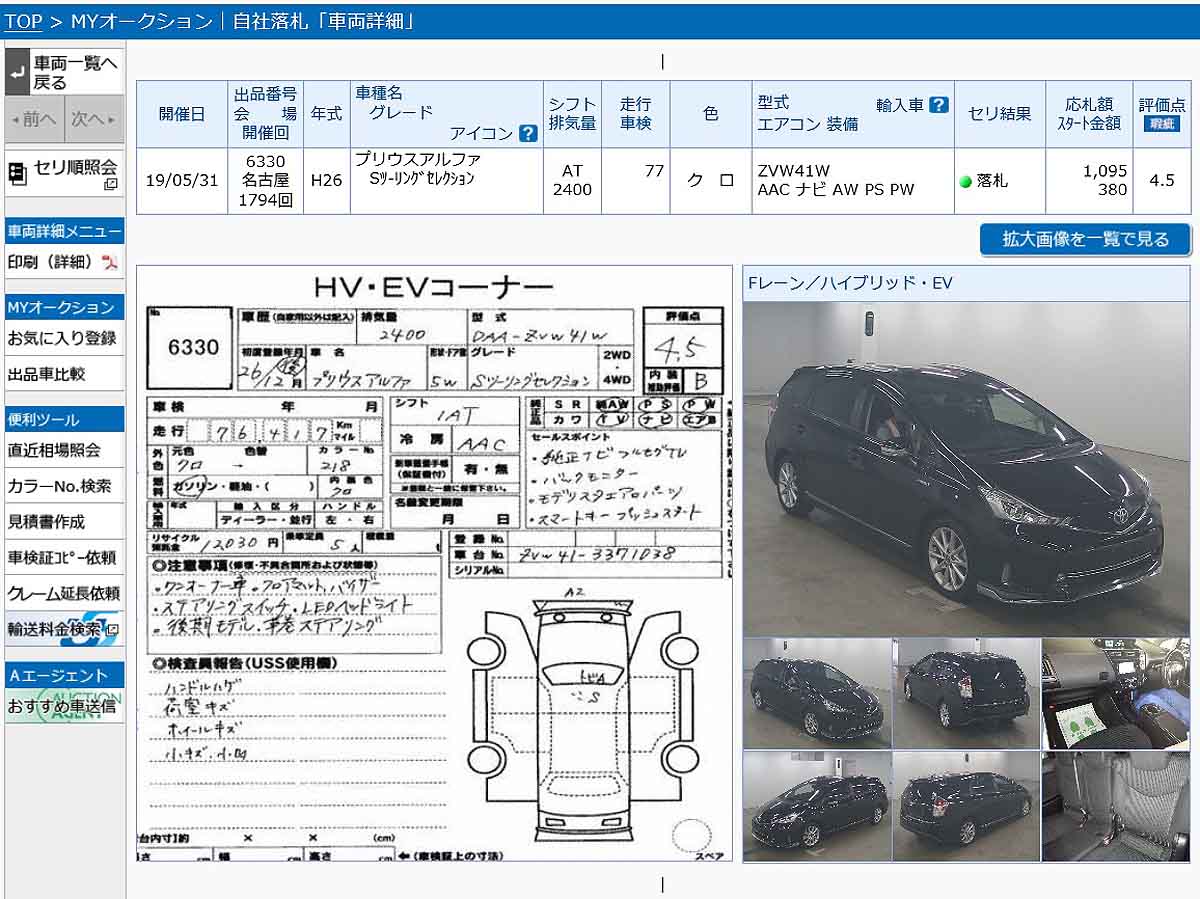Viewport: 1200px width, 899px height.
Task: Click the green 落札 status dot
Action: (966, 182)
